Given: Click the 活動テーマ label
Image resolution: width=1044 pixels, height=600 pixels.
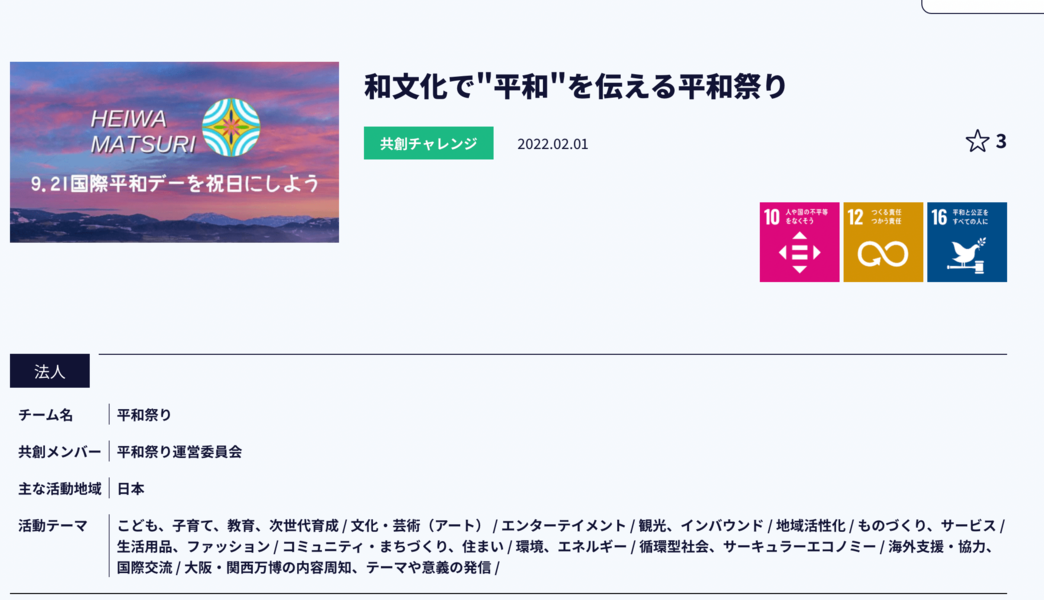Looking at the screenshot, I should 53,526.
